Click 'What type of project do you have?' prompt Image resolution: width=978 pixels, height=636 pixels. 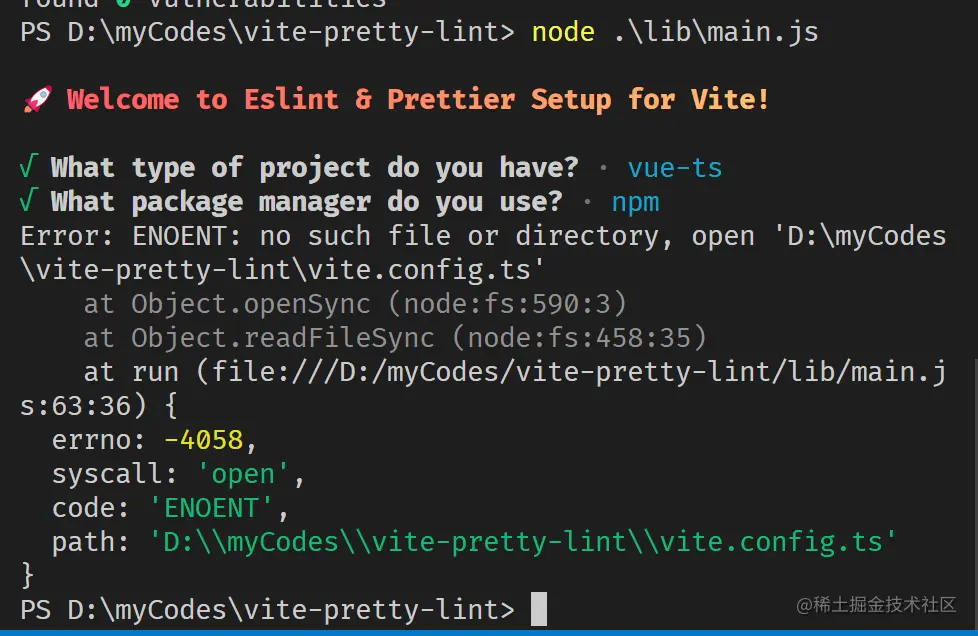pyautogui.click(x=315, y=168)
